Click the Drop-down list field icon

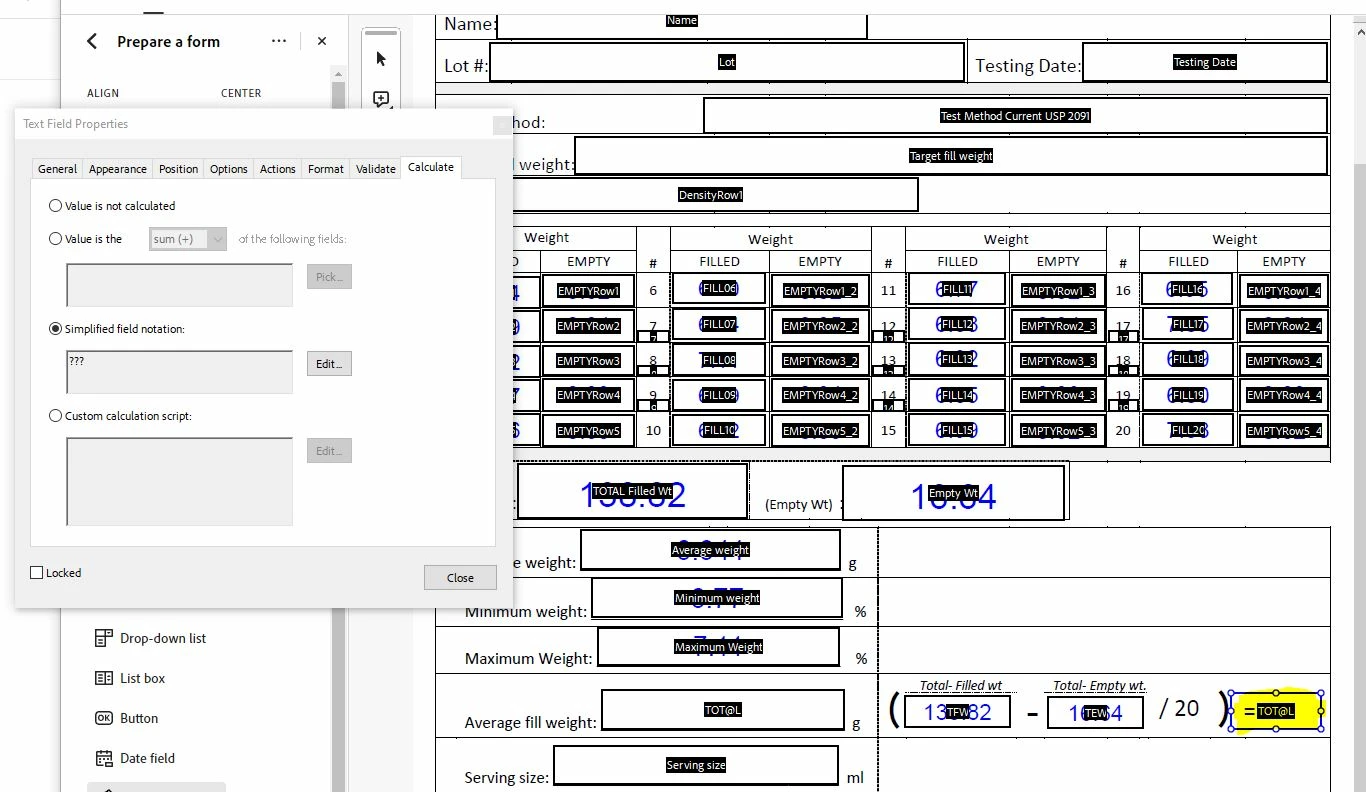pos(104,638)
